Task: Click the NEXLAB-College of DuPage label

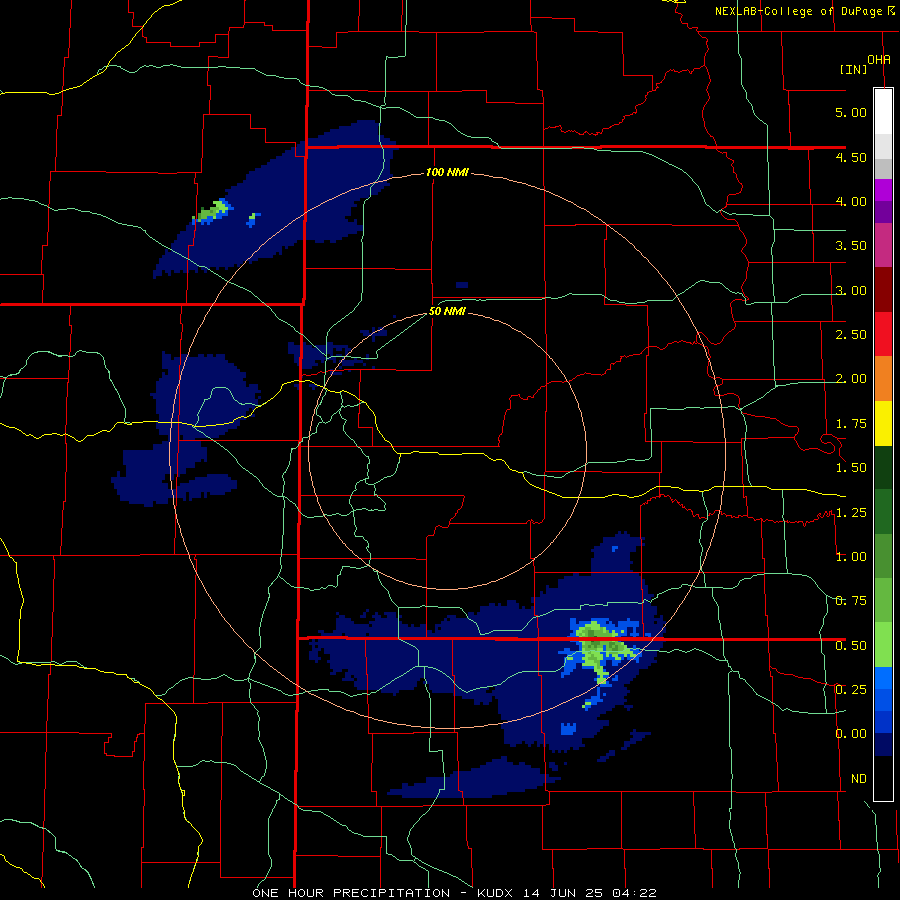Action: click(798, 11)
